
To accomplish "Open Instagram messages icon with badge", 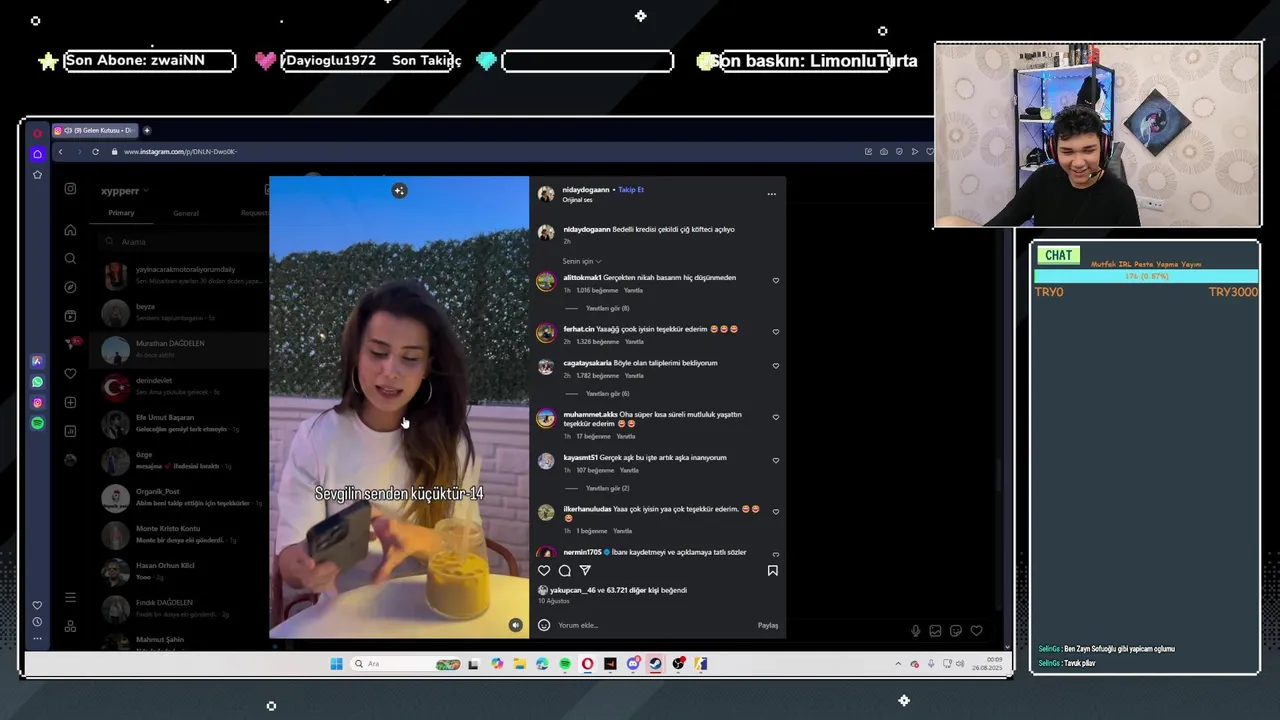I will pyautogui.click(x=71, y=344).
